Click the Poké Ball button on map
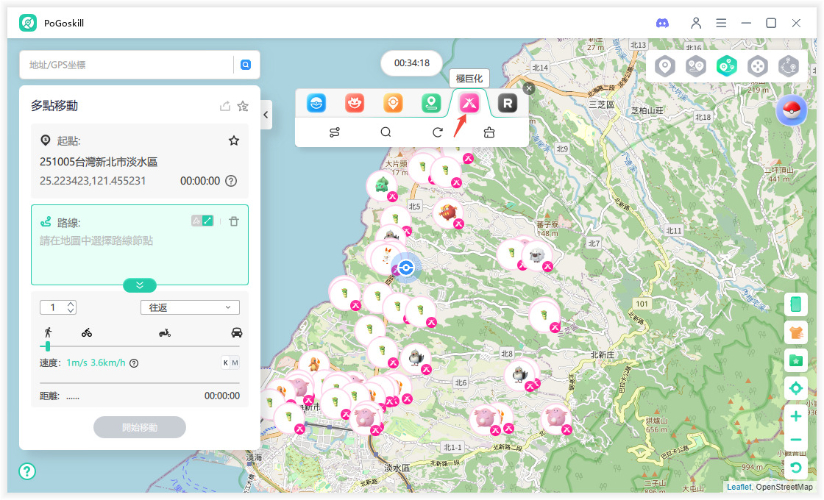The height and width of the screenshot is (500, 824). click(x=791, y=110)
